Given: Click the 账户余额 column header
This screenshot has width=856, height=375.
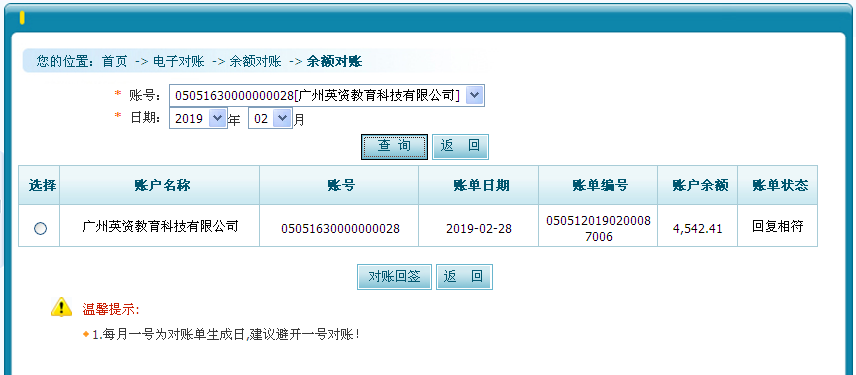Looking at the screenshot, I should (x=697, y=185).
